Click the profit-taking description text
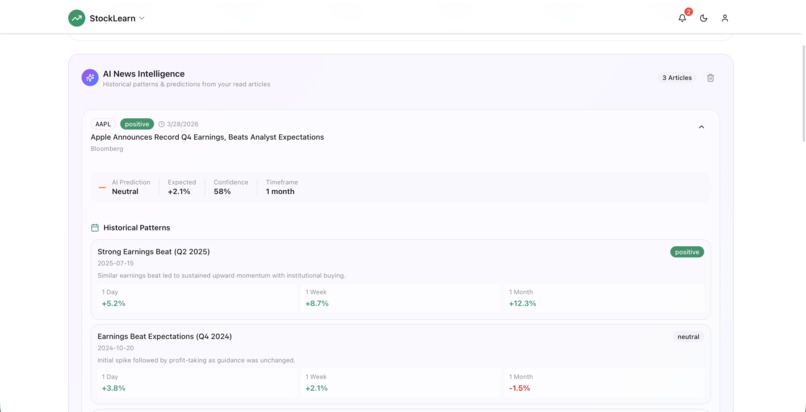806x412 pixels. (x=196, y=361)
